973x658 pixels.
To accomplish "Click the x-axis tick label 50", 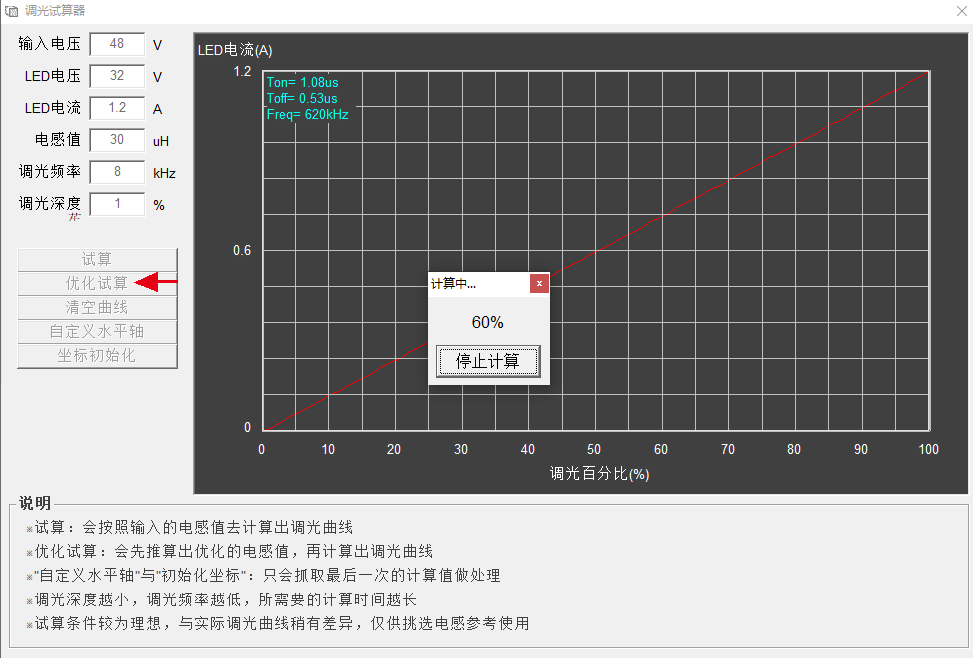I will (594, 449).
